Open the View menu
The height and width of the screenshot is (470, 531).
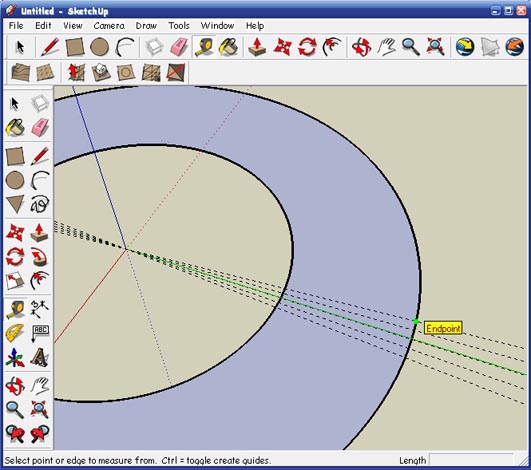tap(72, 26)
